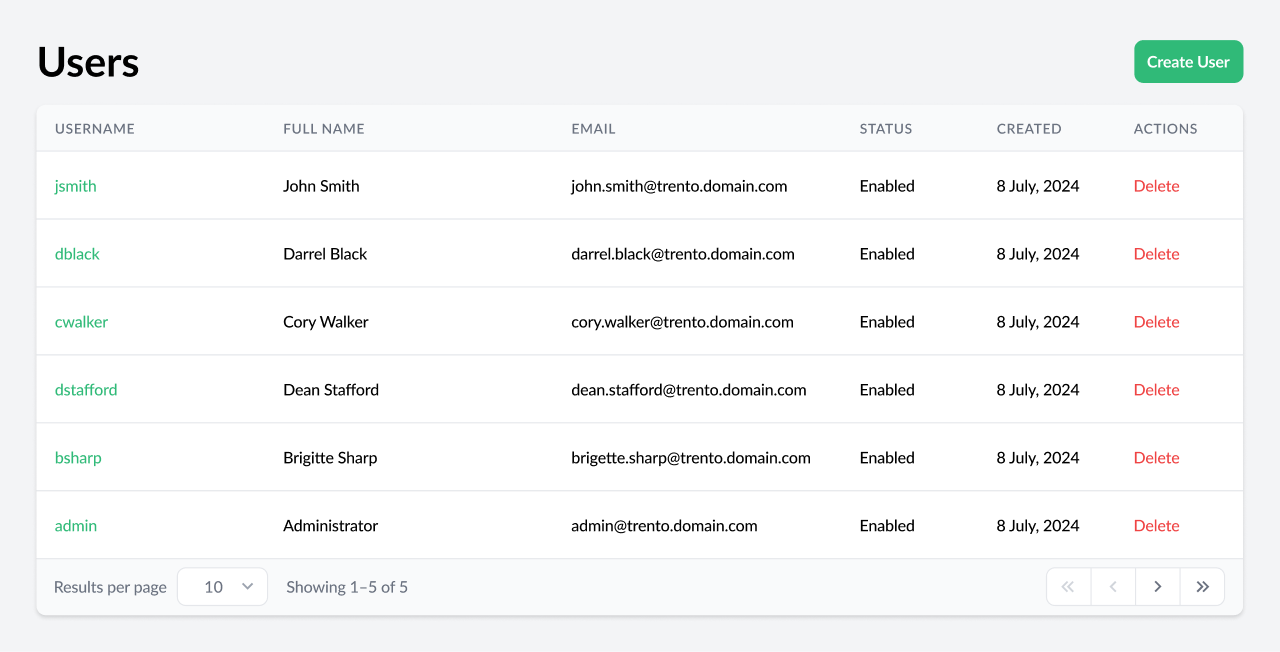Click email dean.stafford@trento.domain.com
The height and width of the screenshot is (652, 1280).
(689, 390)
